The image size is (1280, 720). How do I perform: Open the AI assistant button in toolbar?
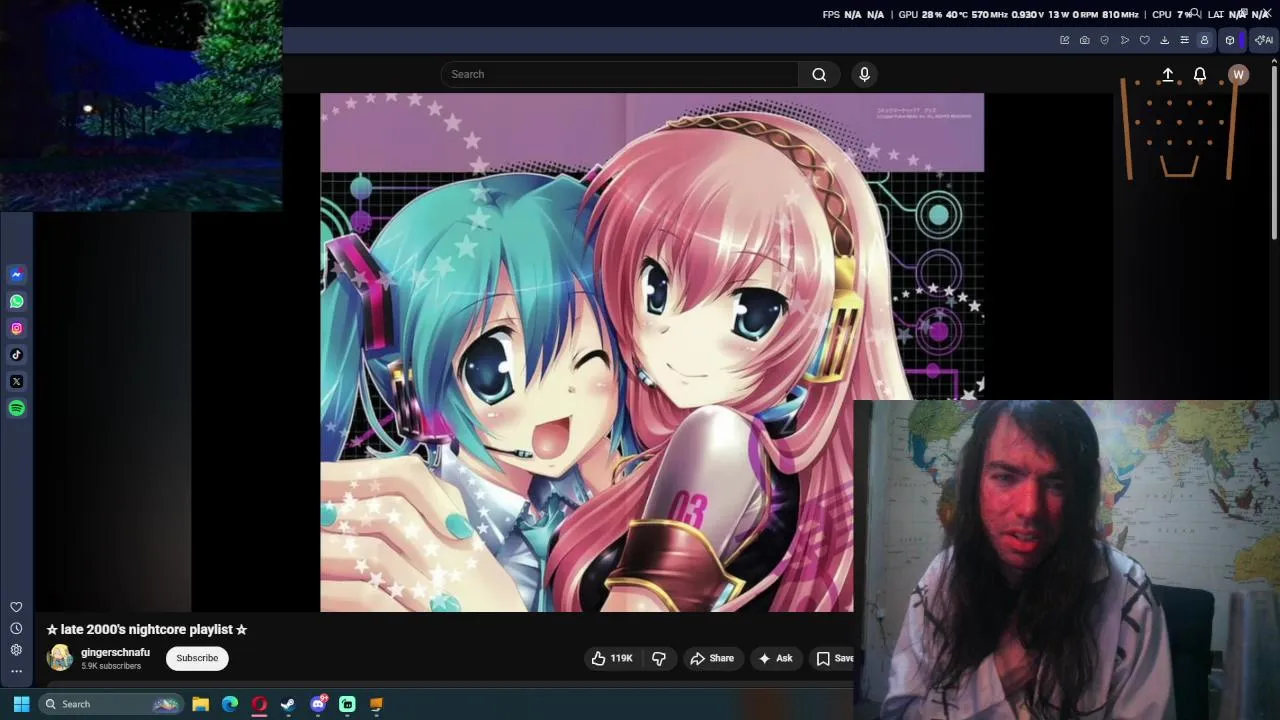[1264, 40]
